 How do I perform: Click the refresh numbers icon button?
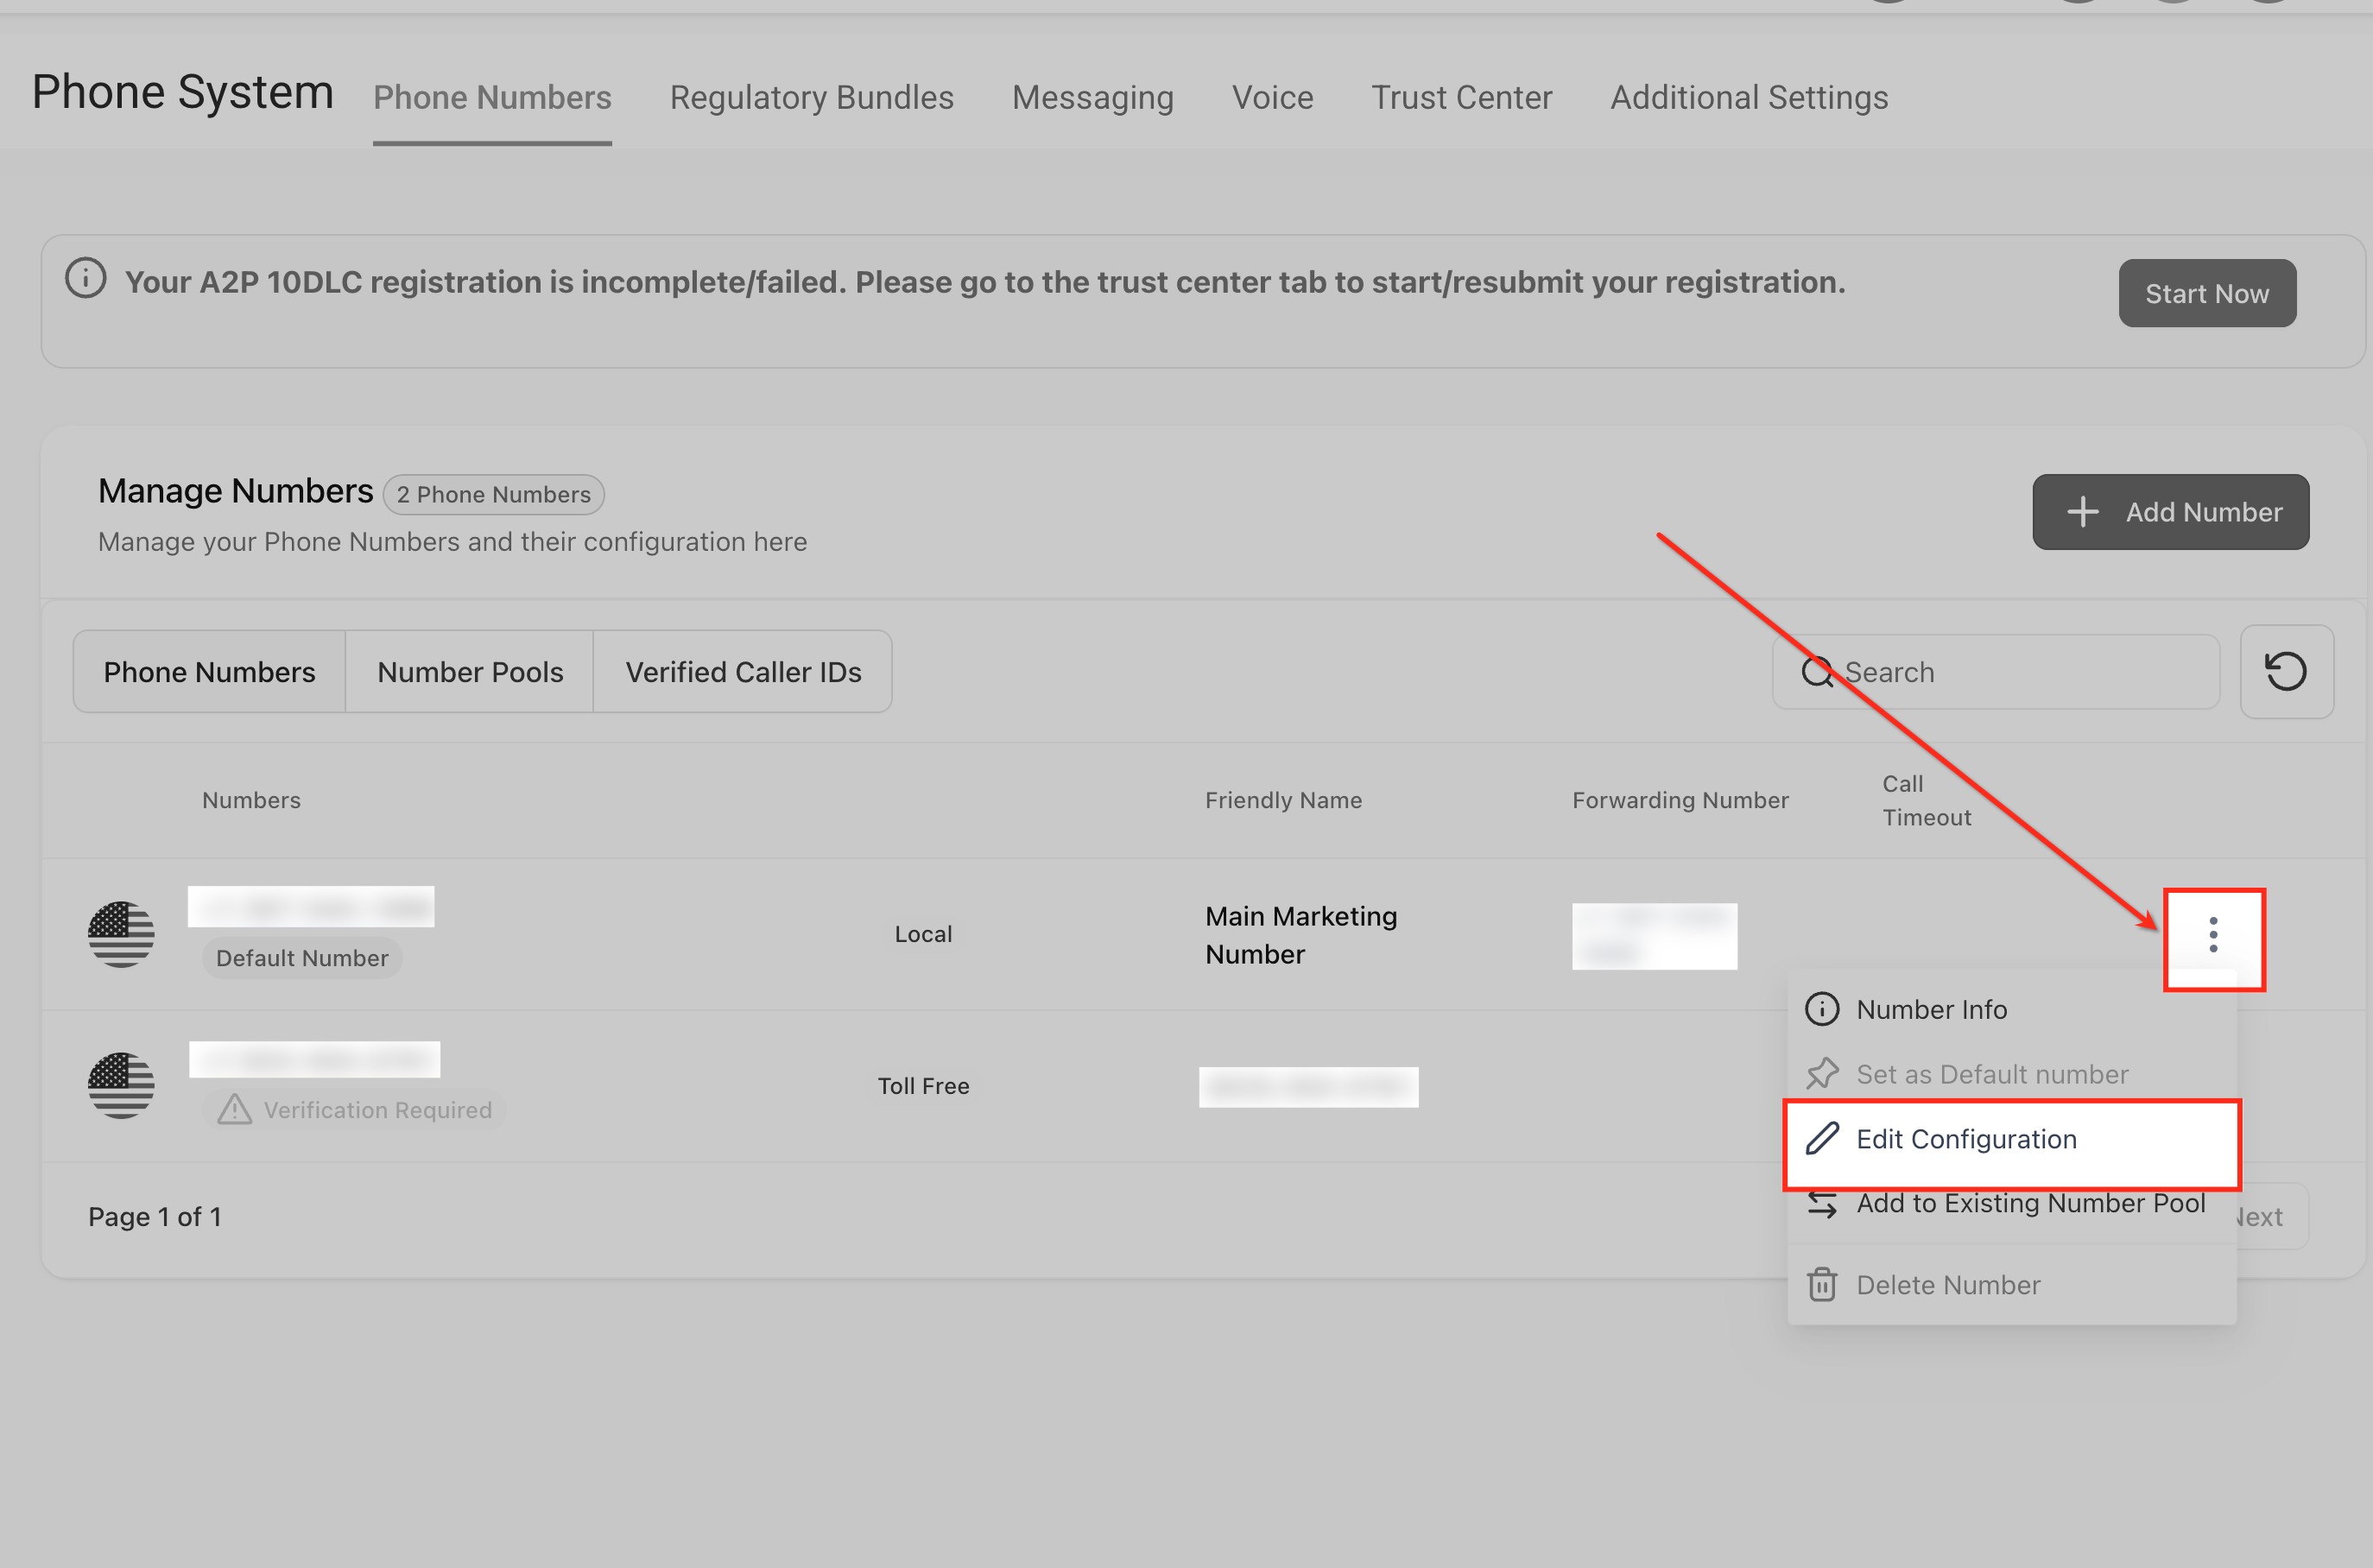2286,672
